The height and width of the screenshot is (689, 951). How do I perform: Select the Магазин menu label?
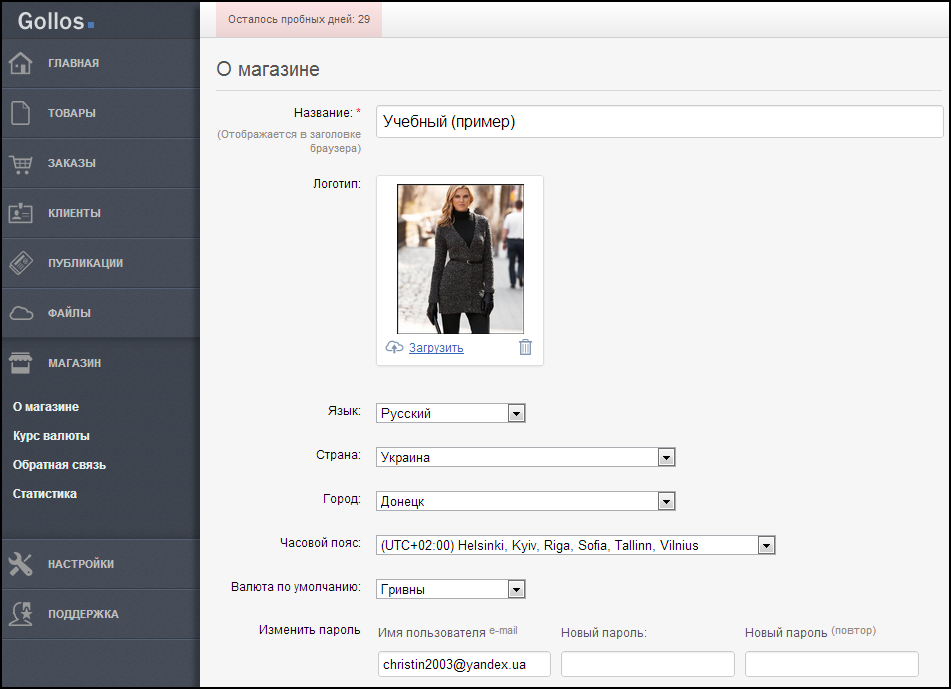[x=75, y=363]
